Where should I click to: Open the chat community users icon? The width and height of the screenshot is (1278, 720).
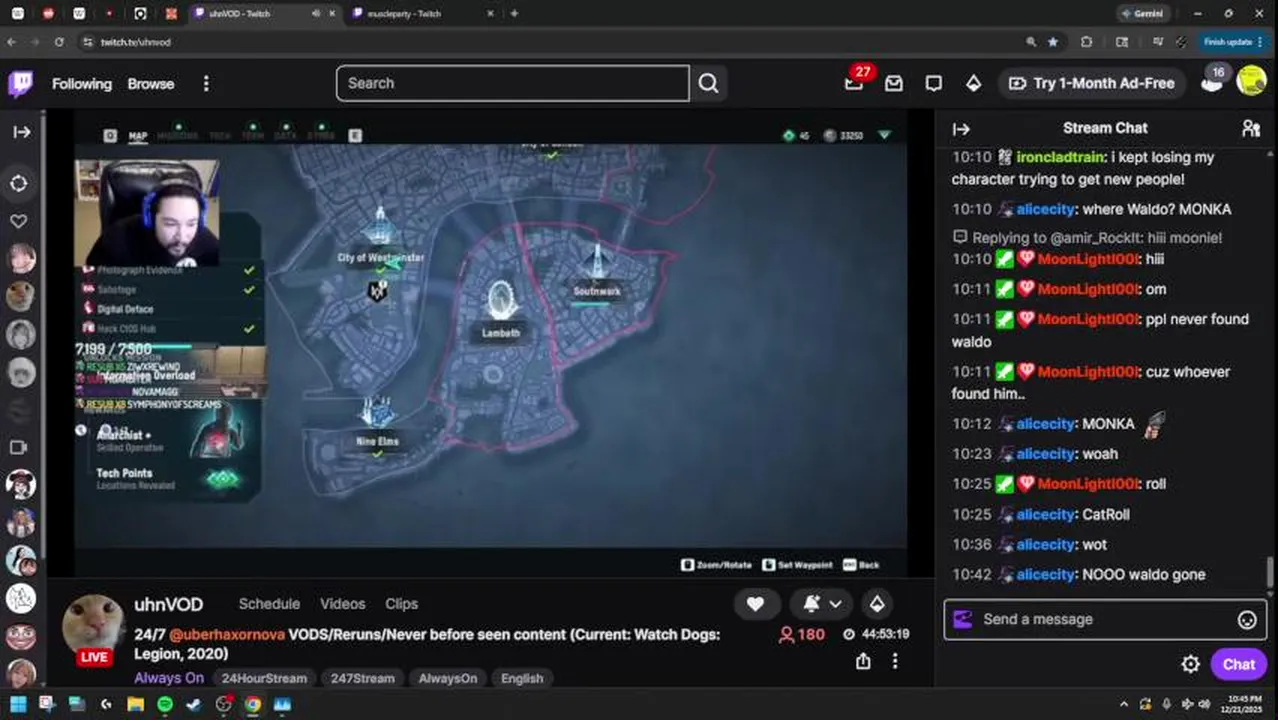coord(1250,128)
